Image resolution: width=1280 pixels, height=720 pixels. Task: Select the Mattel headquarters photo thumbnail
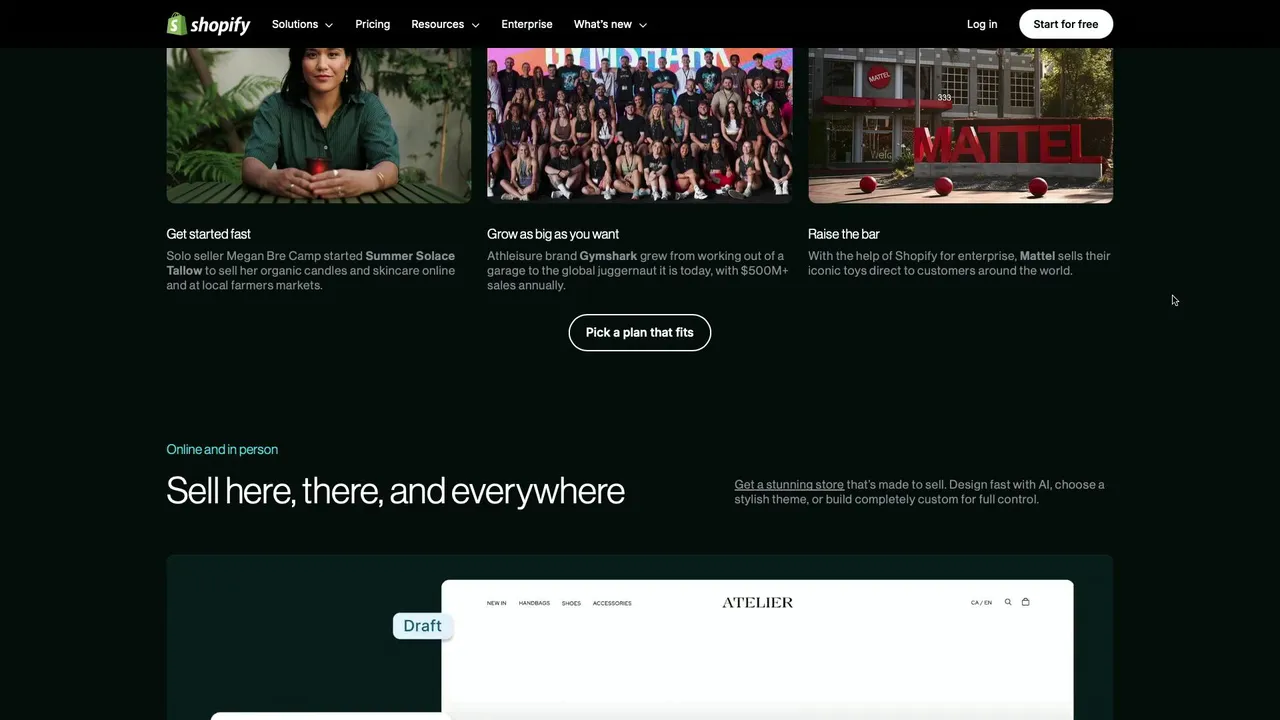pyautogui.click(x=961, y=125)
